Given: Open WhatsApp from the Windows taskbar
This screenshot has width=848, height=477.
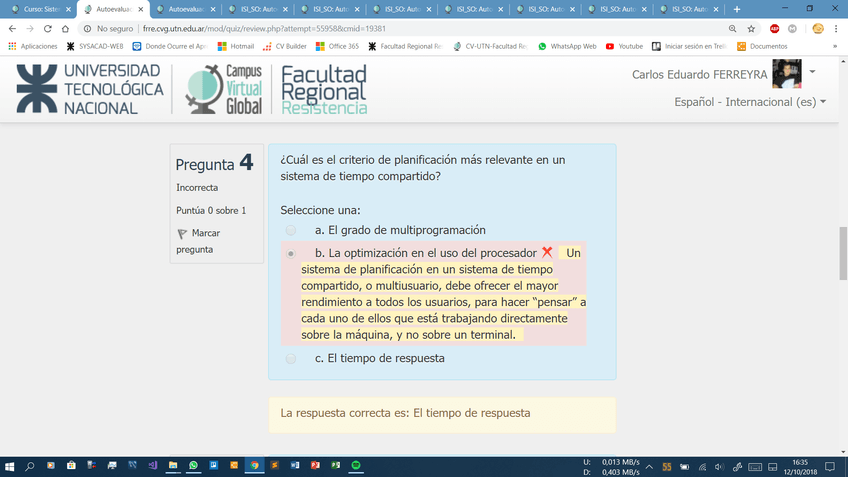Looking at the screenshot, I should click(193, 466).
